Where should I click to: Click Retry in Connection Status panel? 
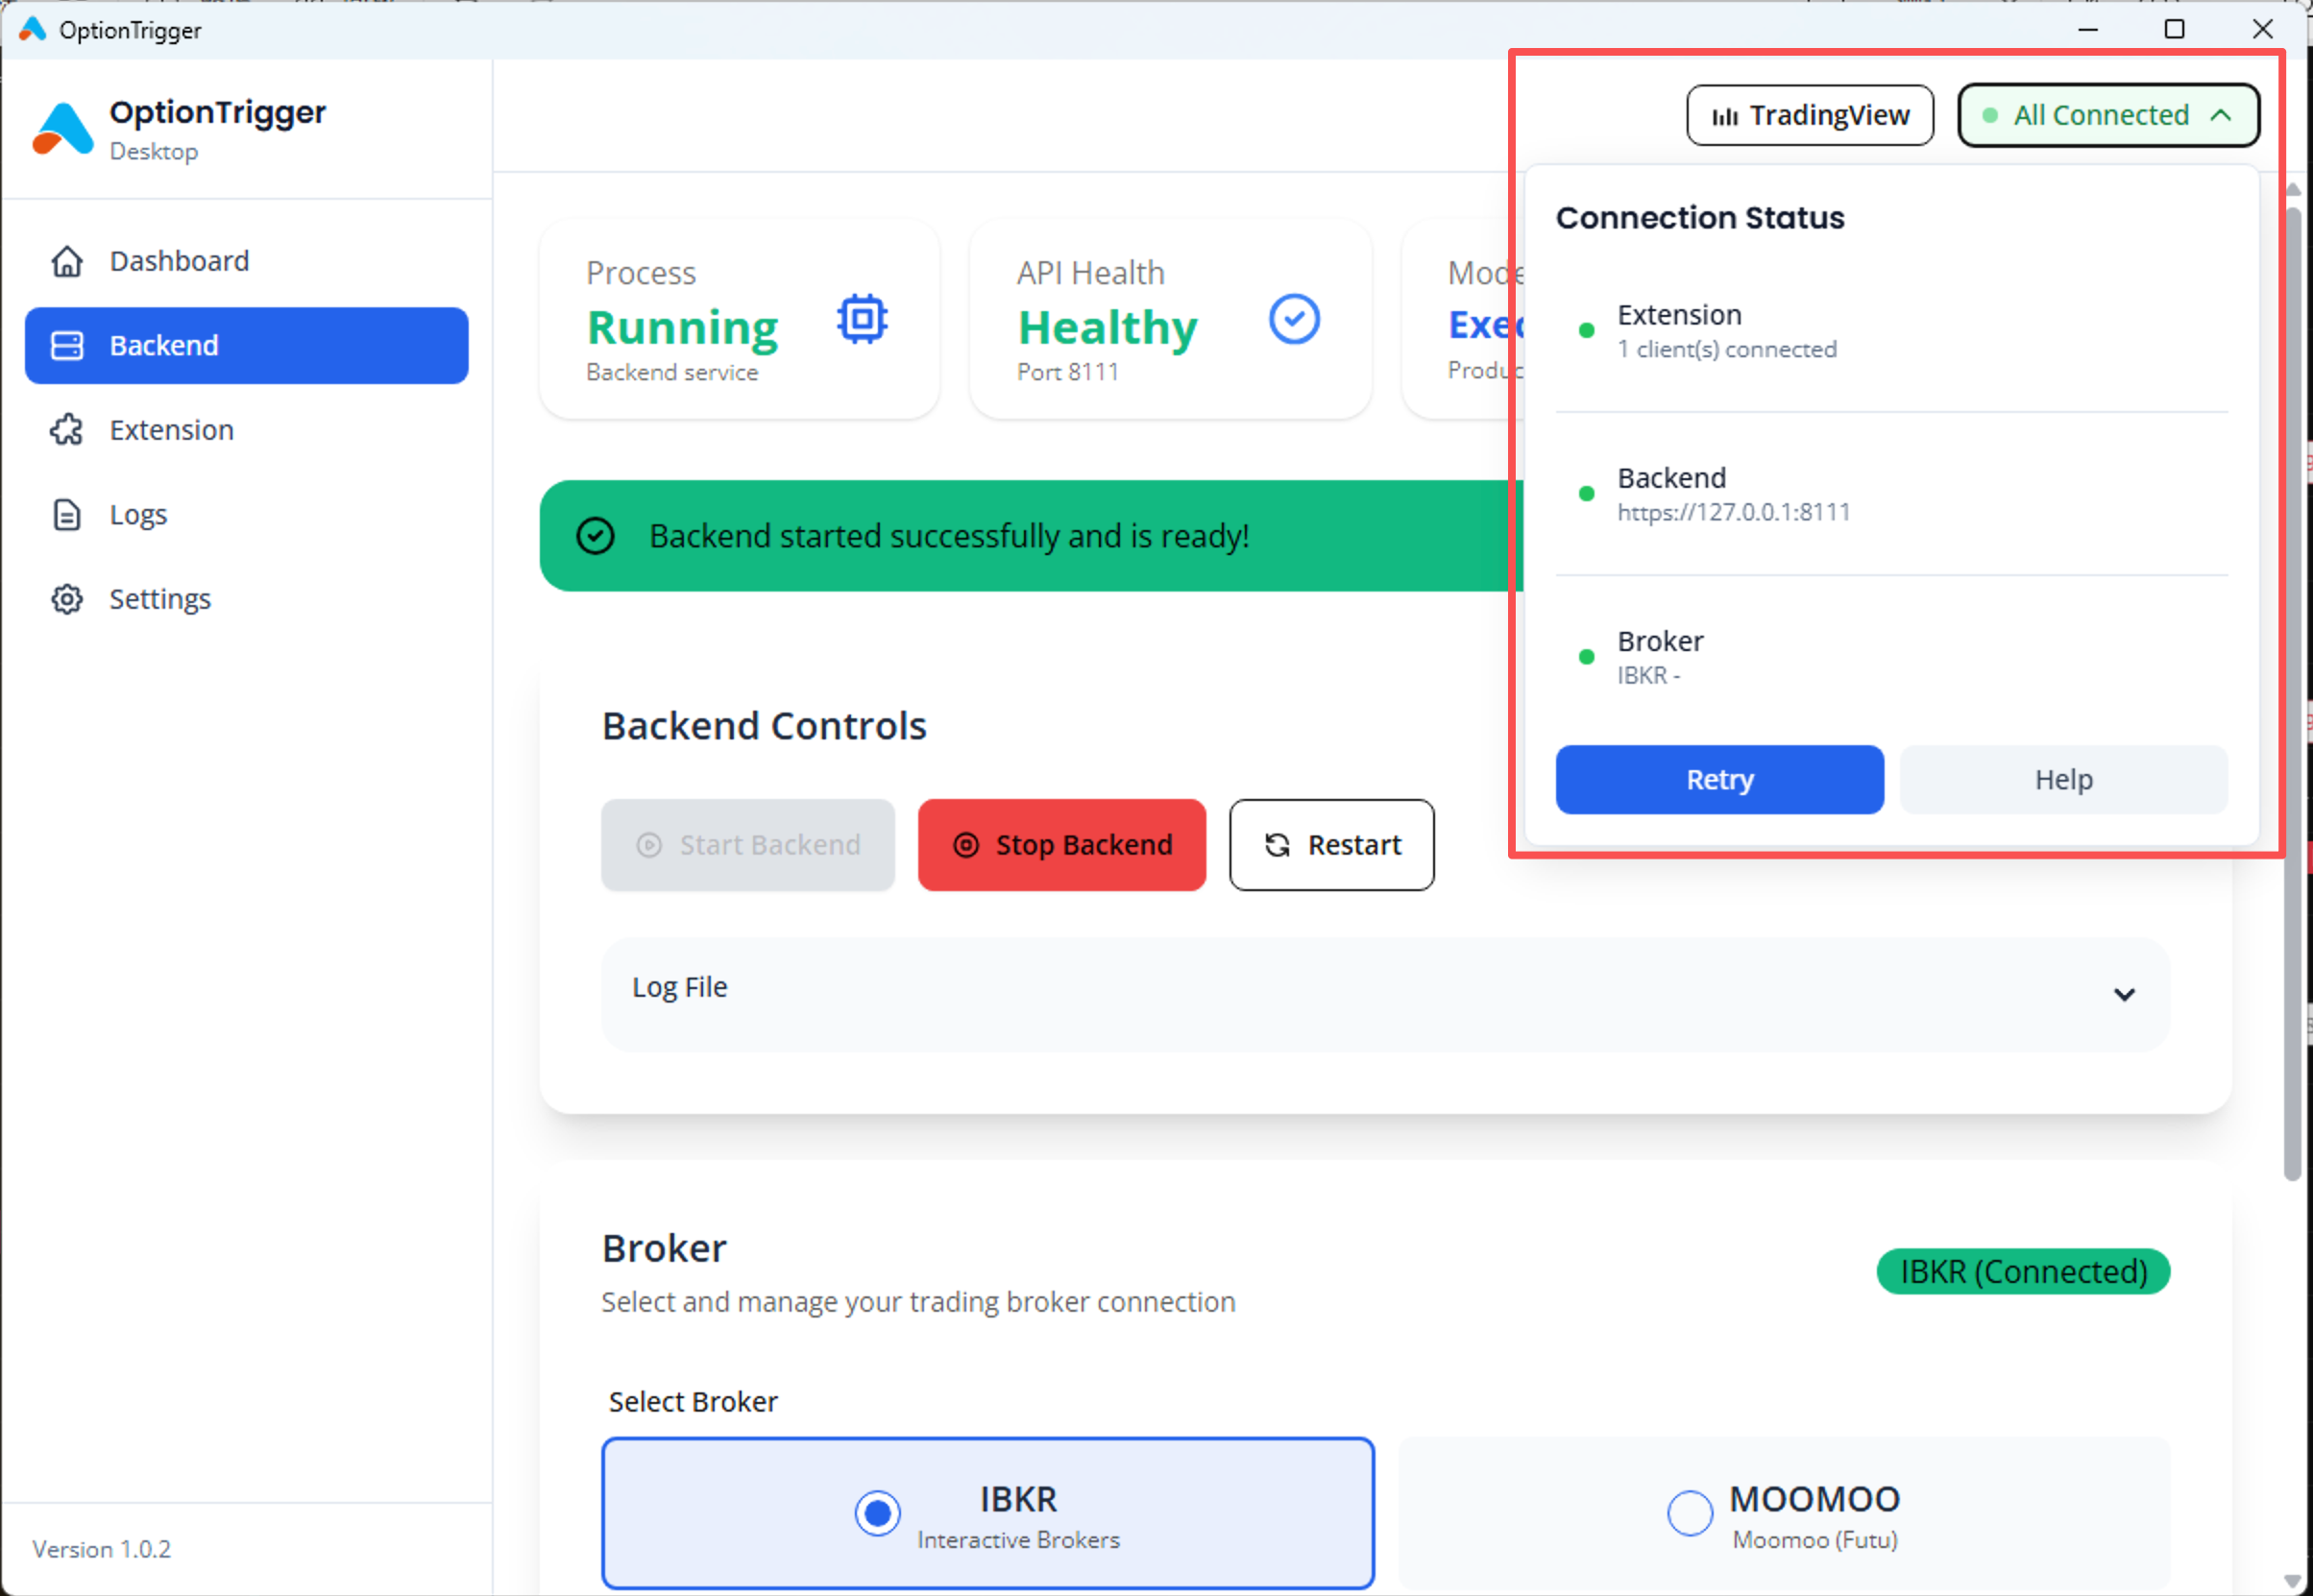(x=1719, y=779)
